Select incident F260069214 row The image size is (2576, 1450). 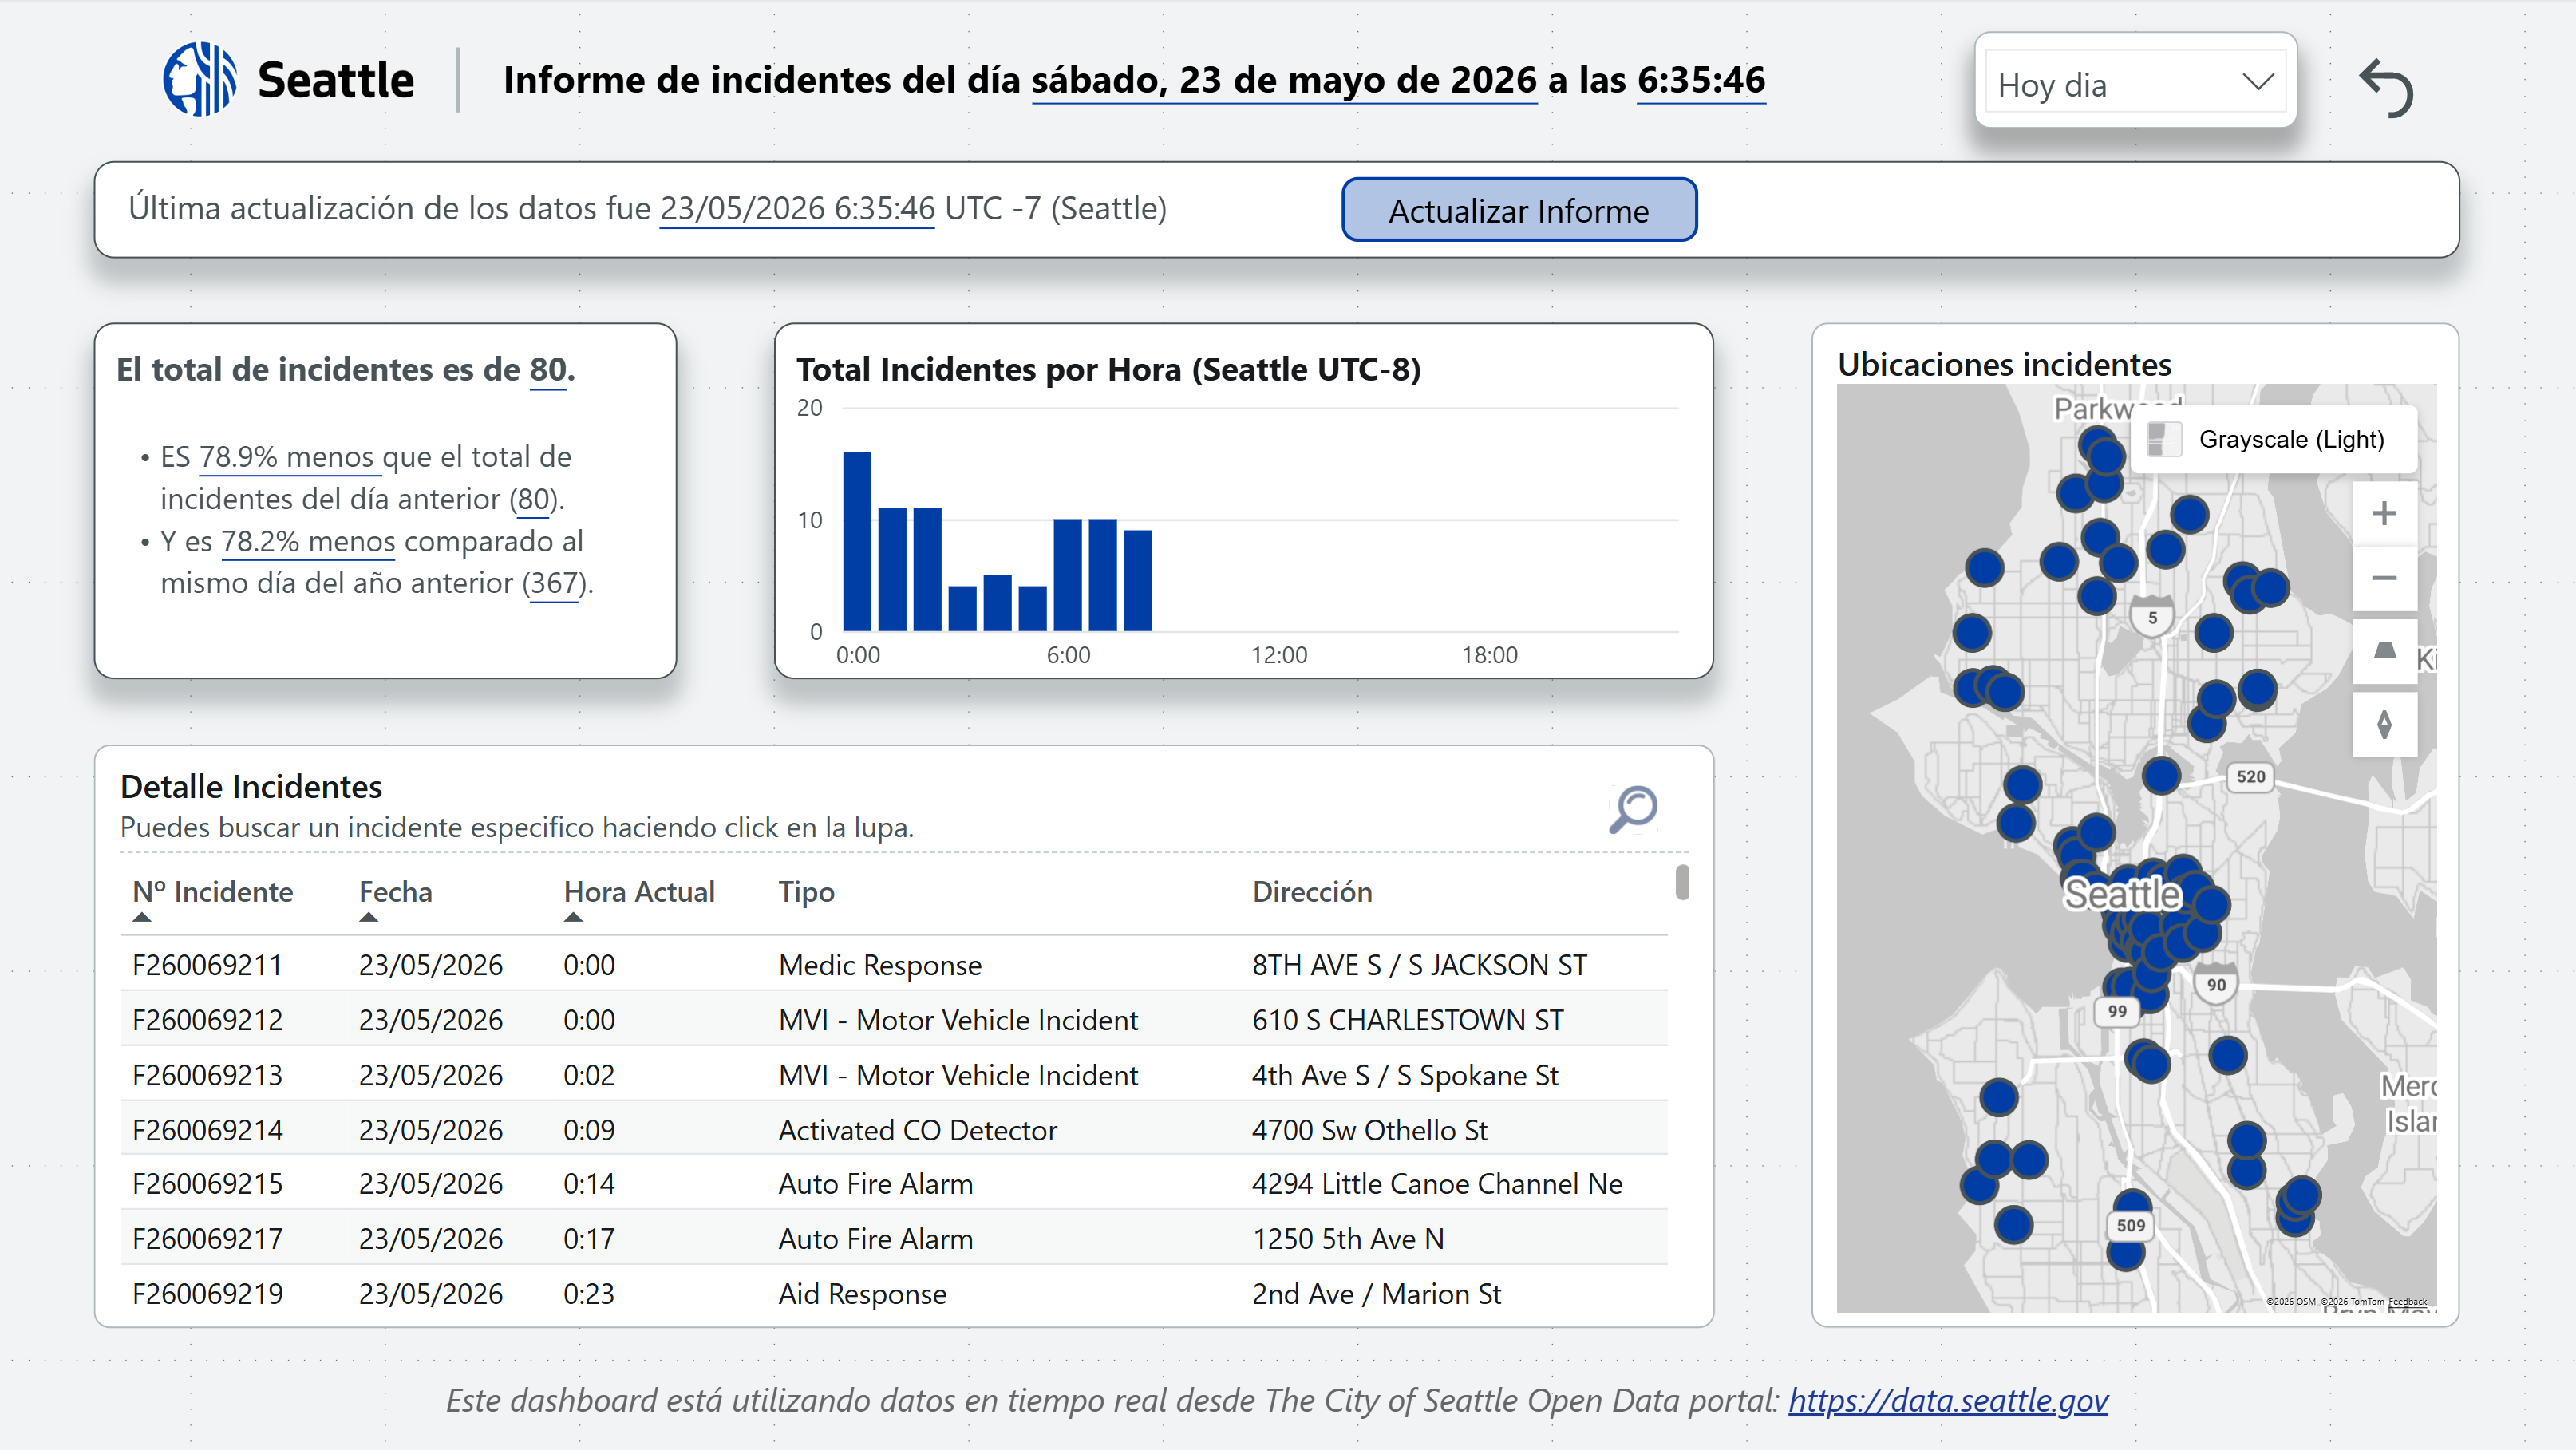click(894, 1130)
